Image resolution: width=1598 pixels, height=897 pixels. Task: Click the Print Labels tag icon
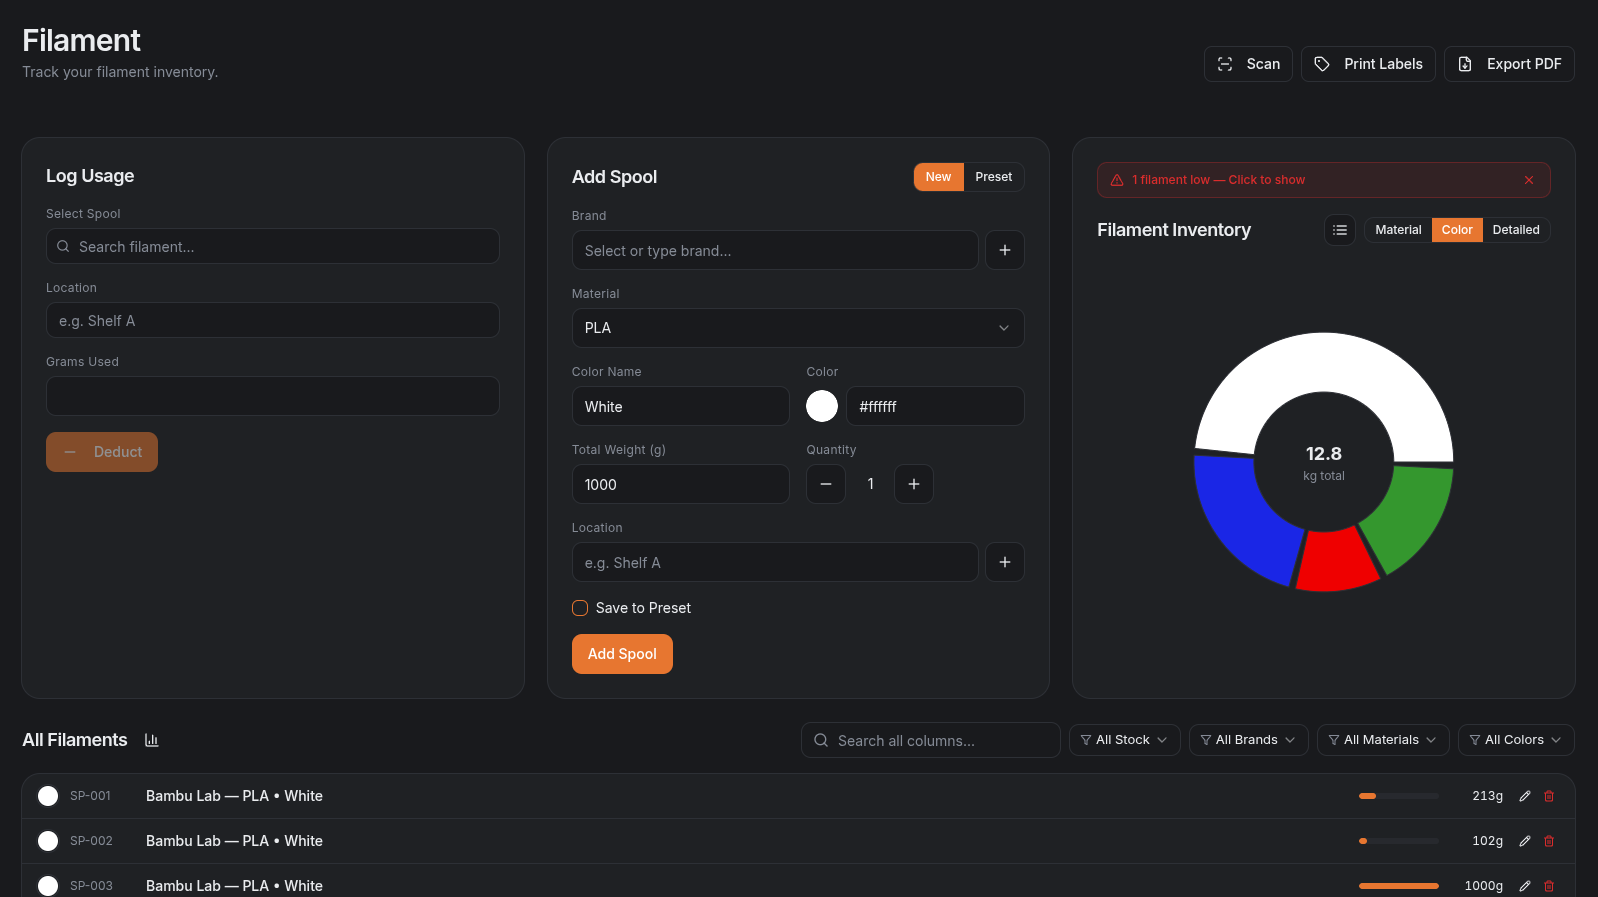[x=1322, y=64]
